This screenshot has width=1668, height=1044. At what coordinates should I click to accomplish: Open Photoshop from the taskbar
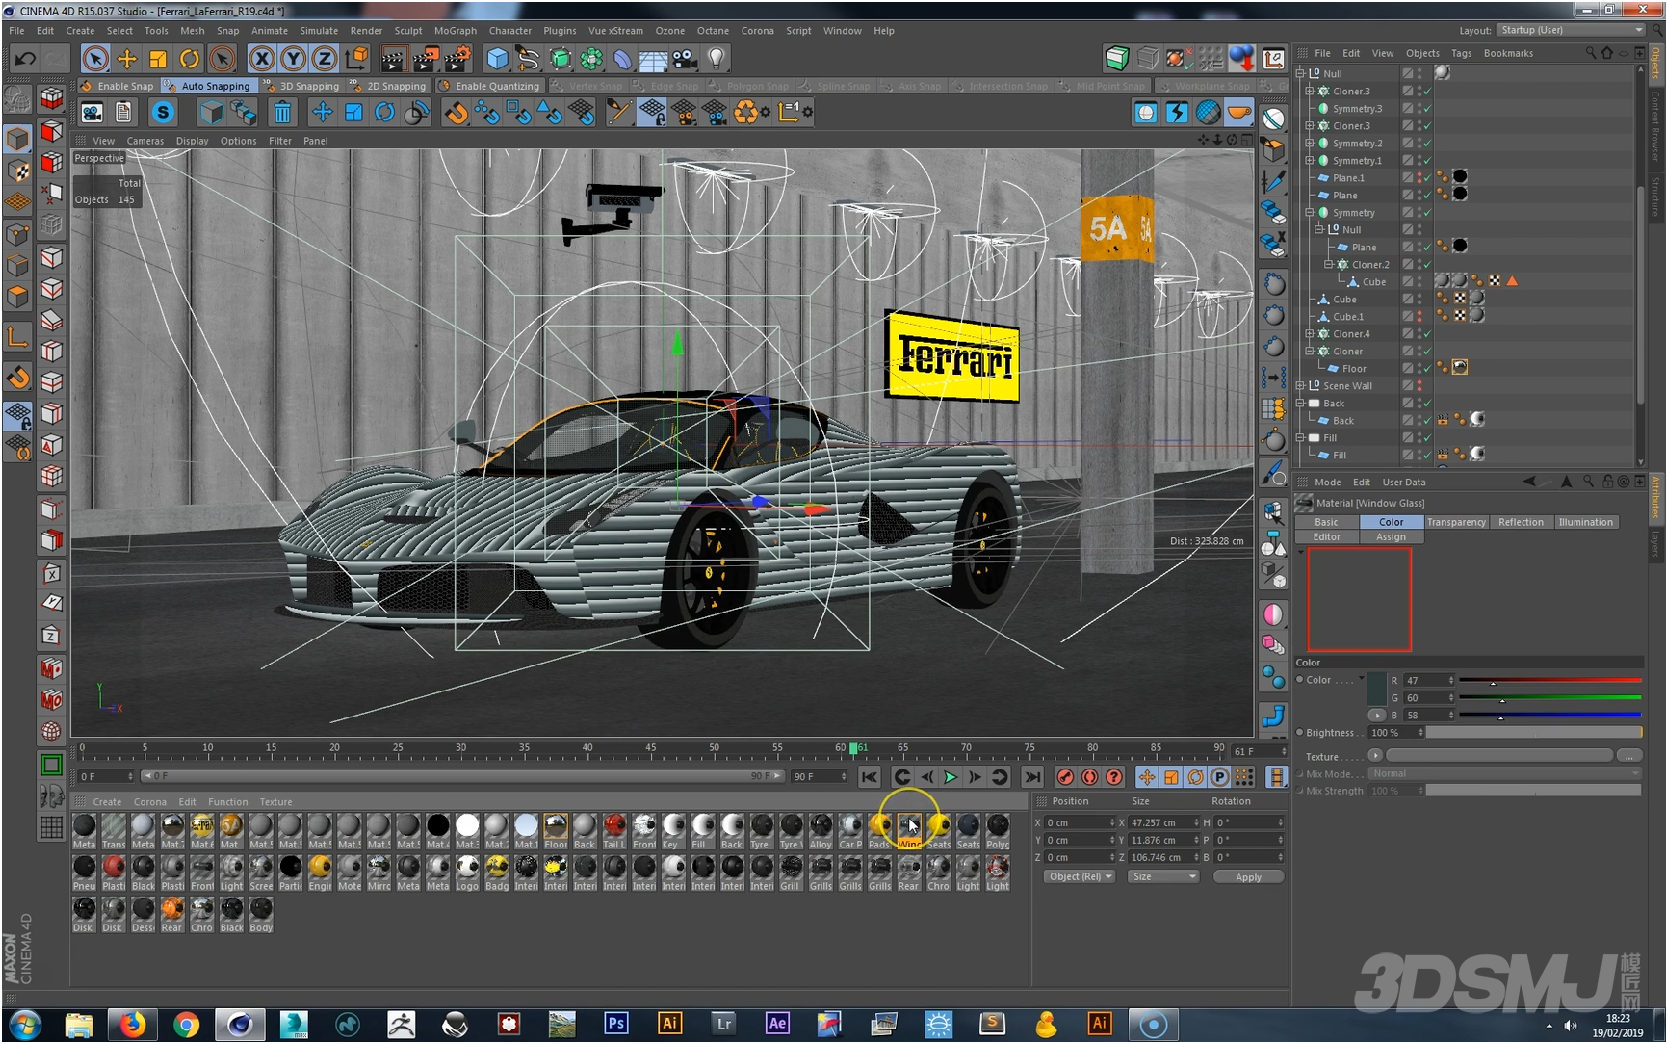[x=616, y=1023]
